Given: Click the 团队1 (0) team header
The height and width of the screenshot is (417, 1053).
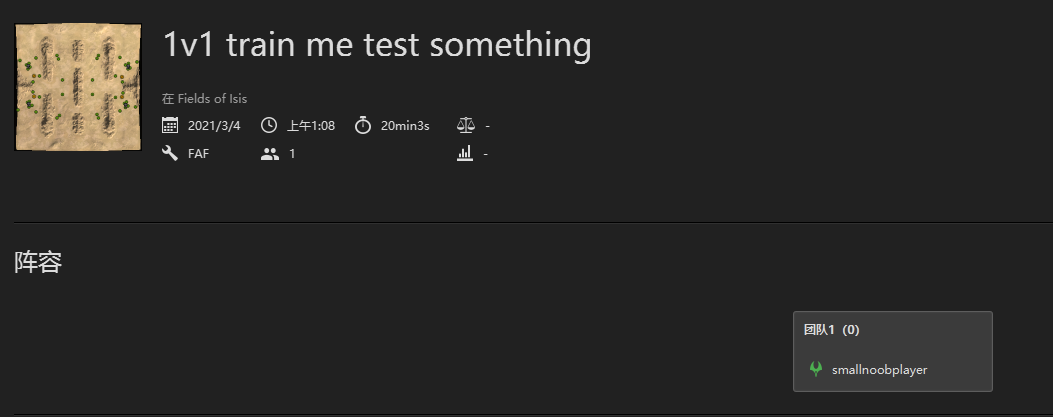Looking at the screenshot, I should tap(831, 330).
